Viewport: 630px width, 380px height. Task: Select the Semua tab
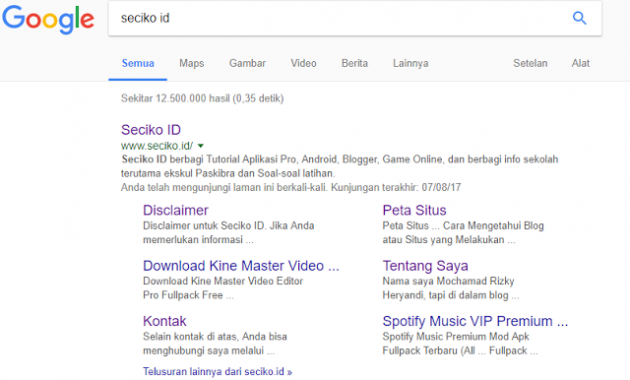pos(138,63)
